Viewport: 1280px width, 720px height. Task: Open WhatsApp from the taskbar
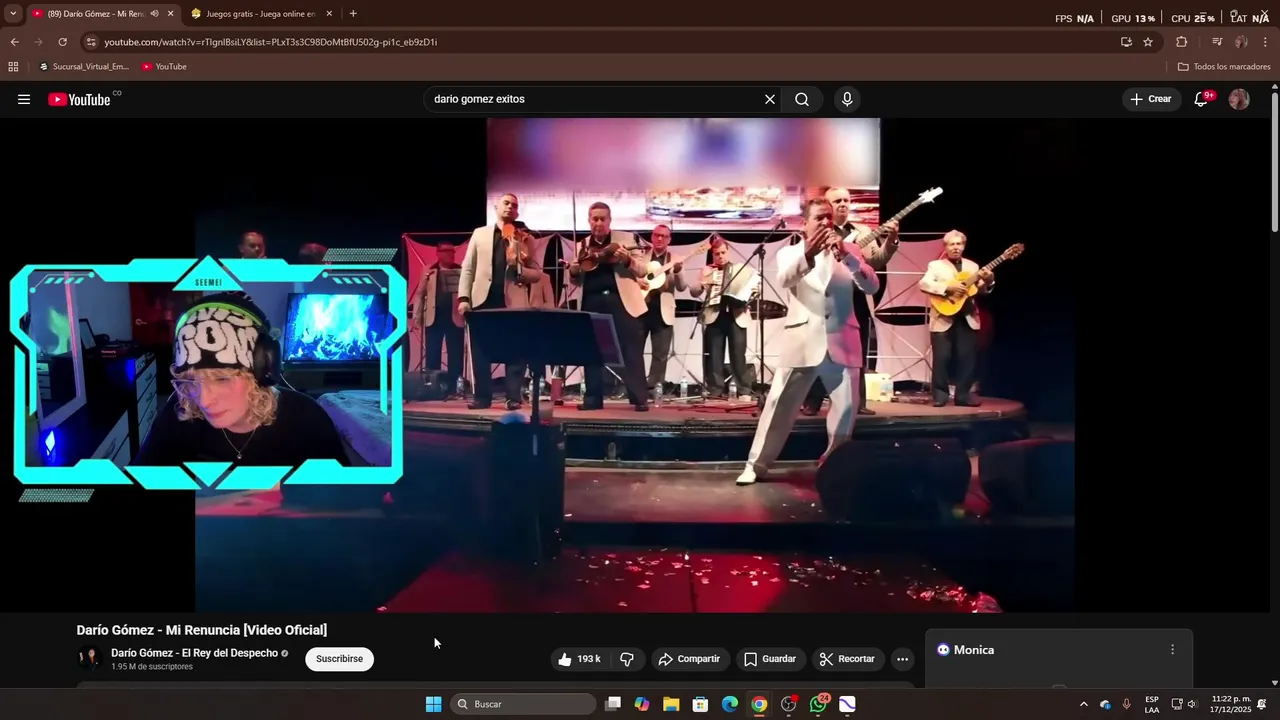pyautogui.click(x=819, y=704)
